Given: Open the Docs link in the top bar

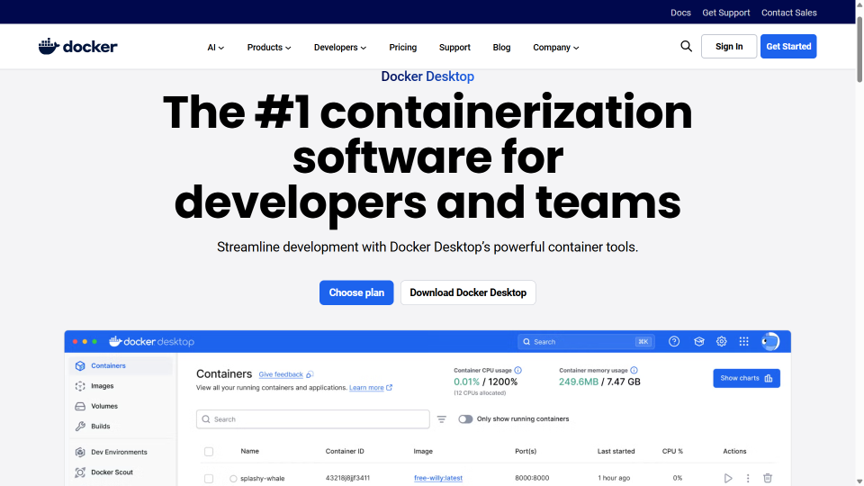Looking at the screenshot, I should (x=681, y=13).
